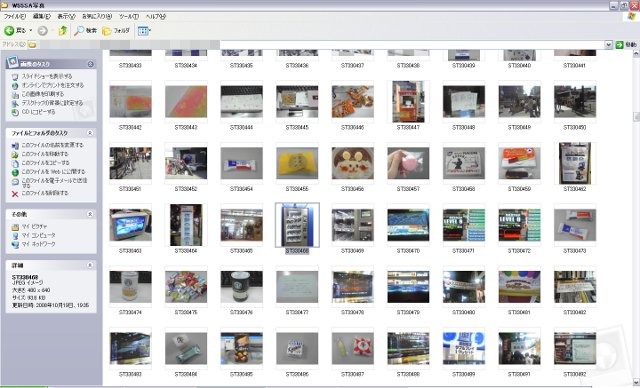640x388 pixels.
Task: Open the 表示(V) menu
Action: (x=66, y=16)
